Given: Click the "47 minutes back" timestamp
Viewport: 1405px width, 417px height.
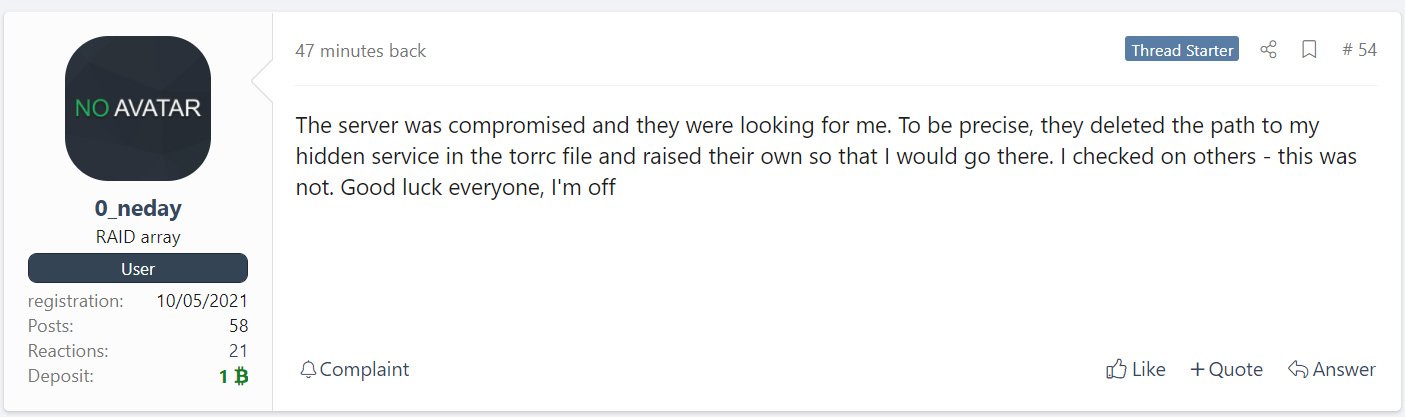Looking at the screenshot, I should tap(360, 51).
